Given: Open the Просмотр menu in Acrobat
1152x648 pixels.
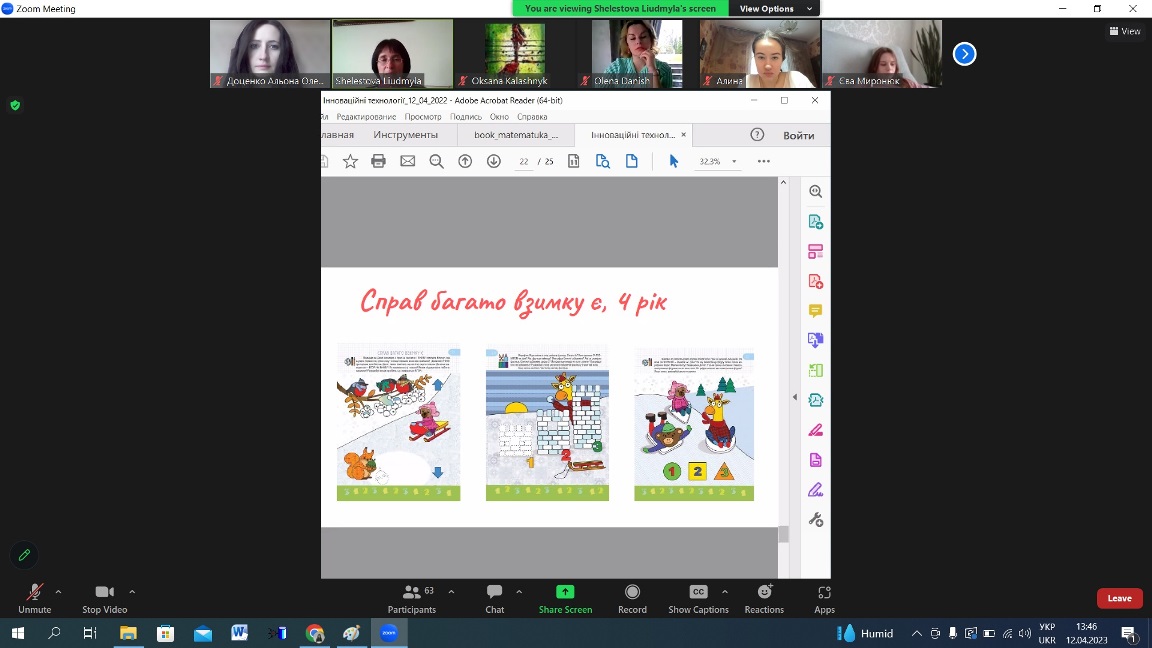Looking at the screenshot, I should (423, 117).
